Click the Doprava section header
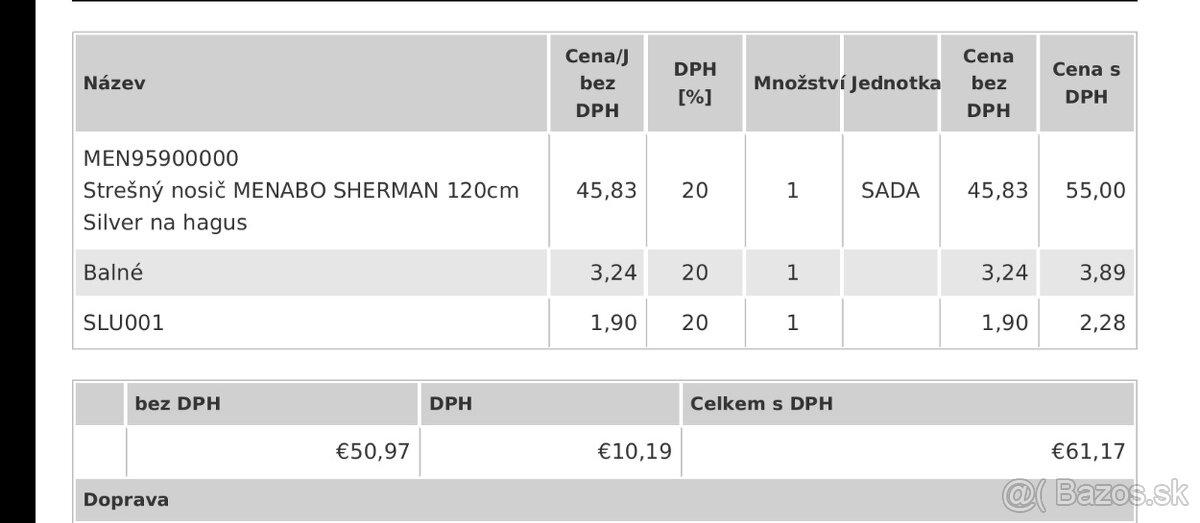This screenshot has width=1200, height=523. tap(126, 499)
